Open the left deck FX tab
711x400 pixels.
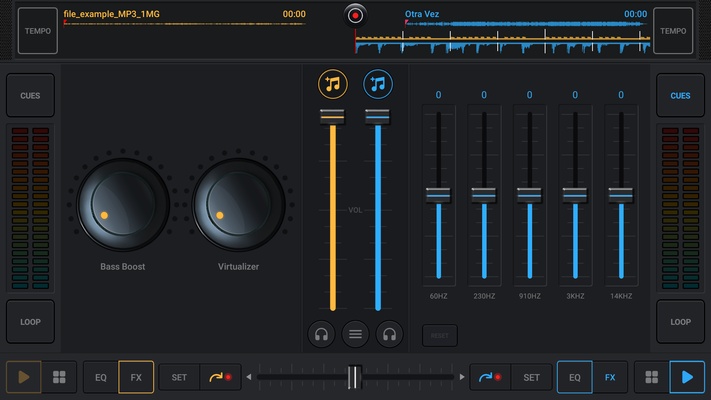click(136, 377)
